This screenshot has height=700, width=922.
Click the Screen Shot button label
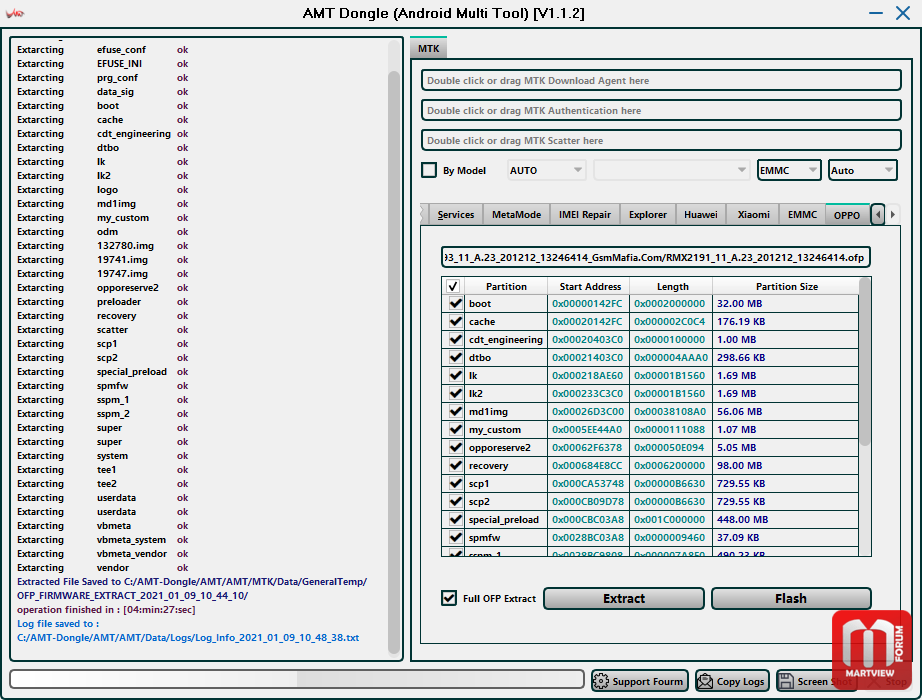824,681
